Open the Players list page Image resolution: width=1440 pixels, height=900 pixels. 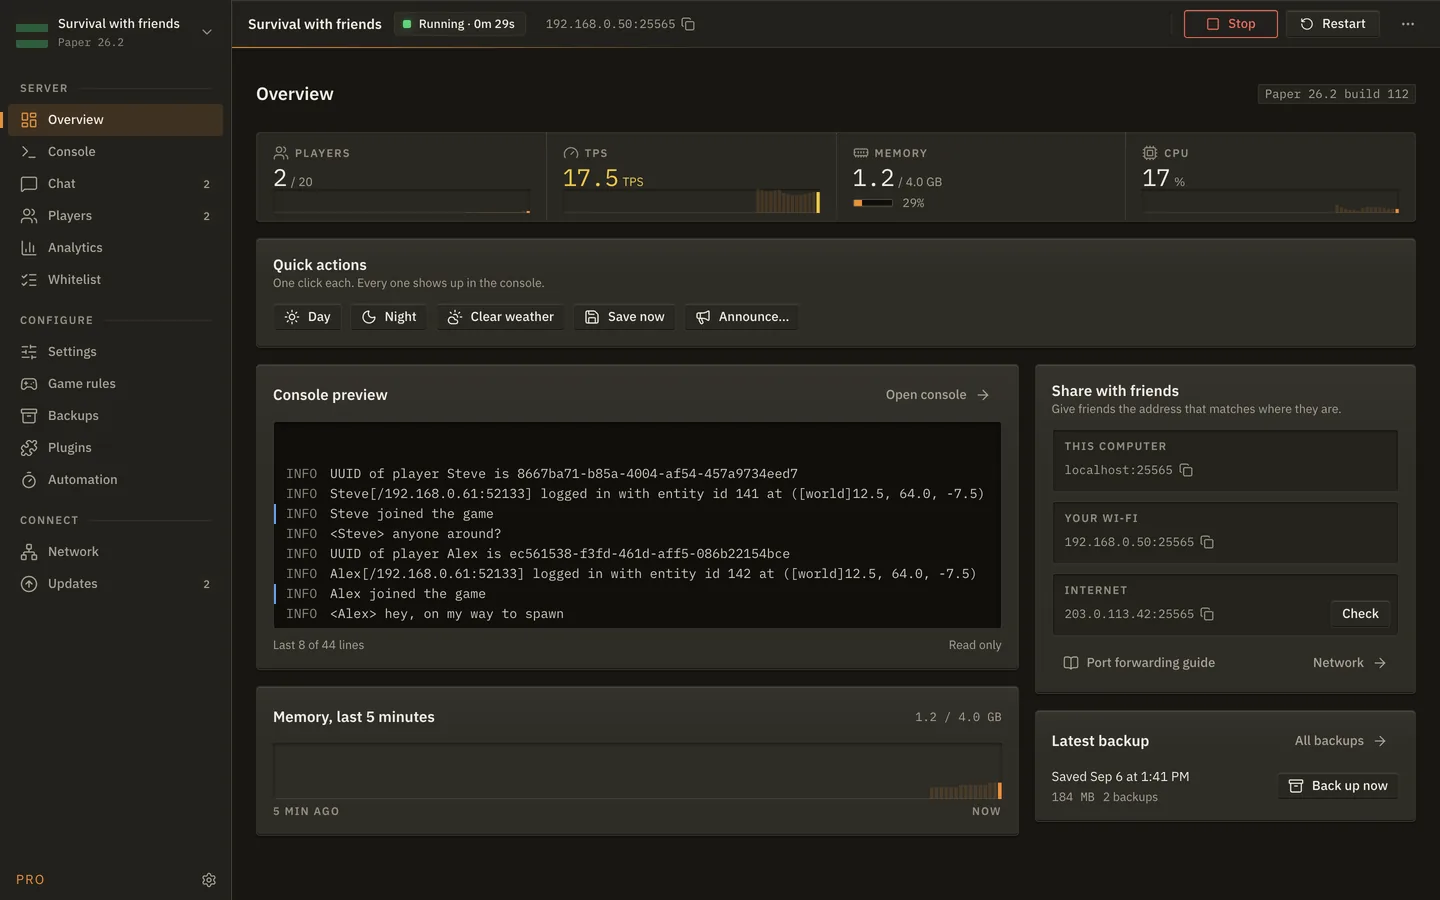click(x=115, y=216)
